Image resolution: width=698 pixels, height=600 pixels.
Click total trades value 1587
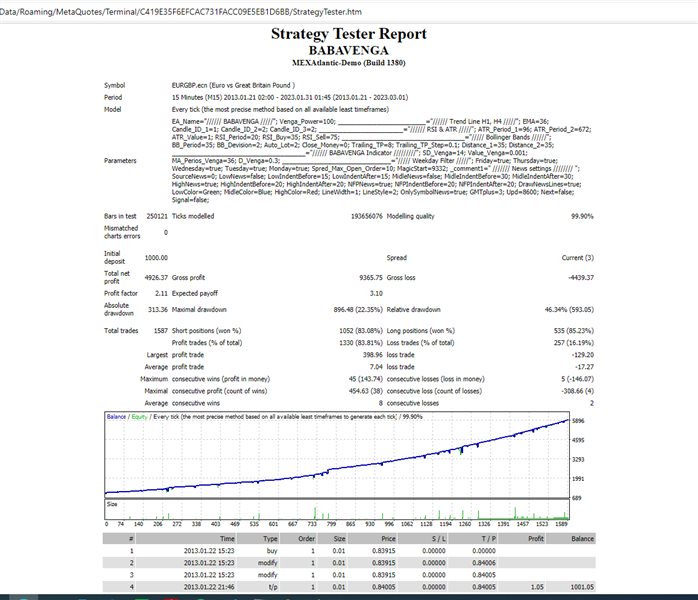coord(161,331)
